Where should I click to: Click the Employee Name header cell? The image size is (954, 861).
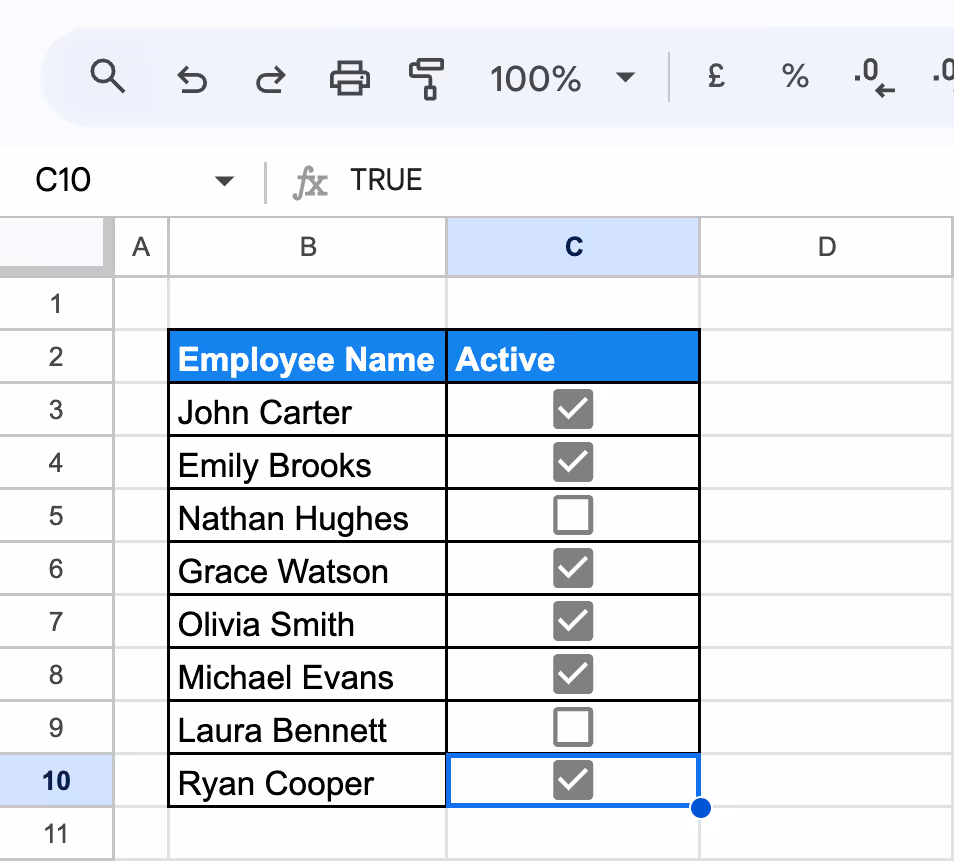[306, 355]
